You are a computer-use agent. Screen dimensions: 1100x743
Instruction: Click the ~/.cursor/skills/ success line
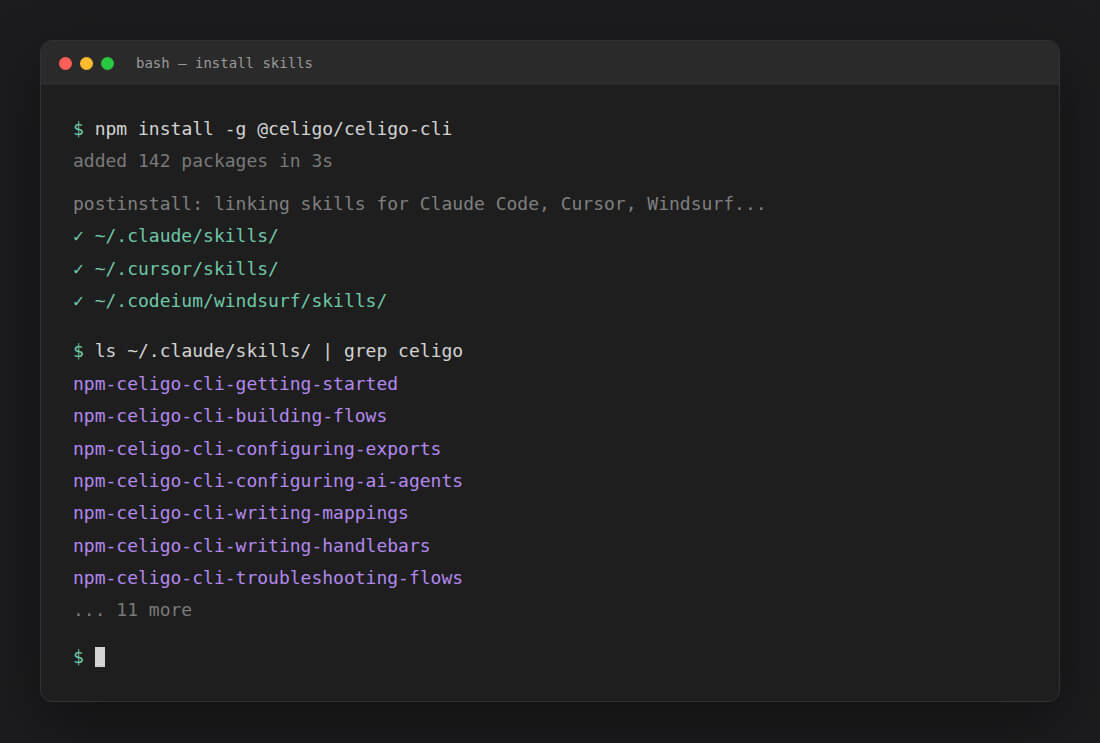(x=175, y=269)
